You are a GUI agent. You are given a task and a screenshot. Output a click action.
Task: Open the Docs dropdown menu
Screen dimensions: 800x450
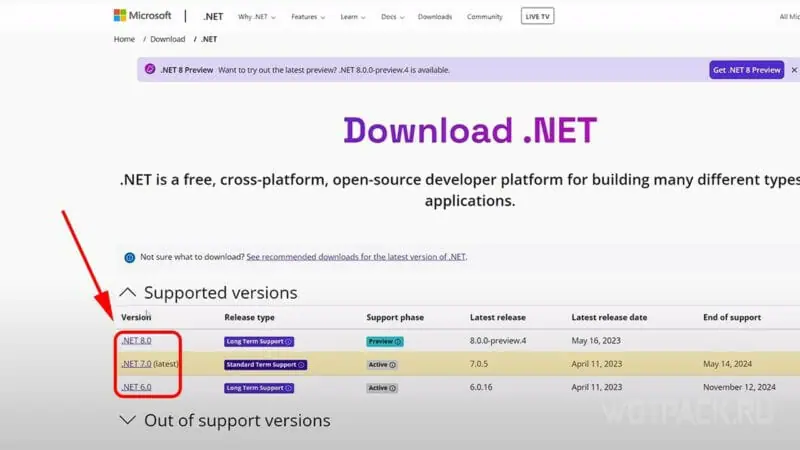tap(392, 17)
